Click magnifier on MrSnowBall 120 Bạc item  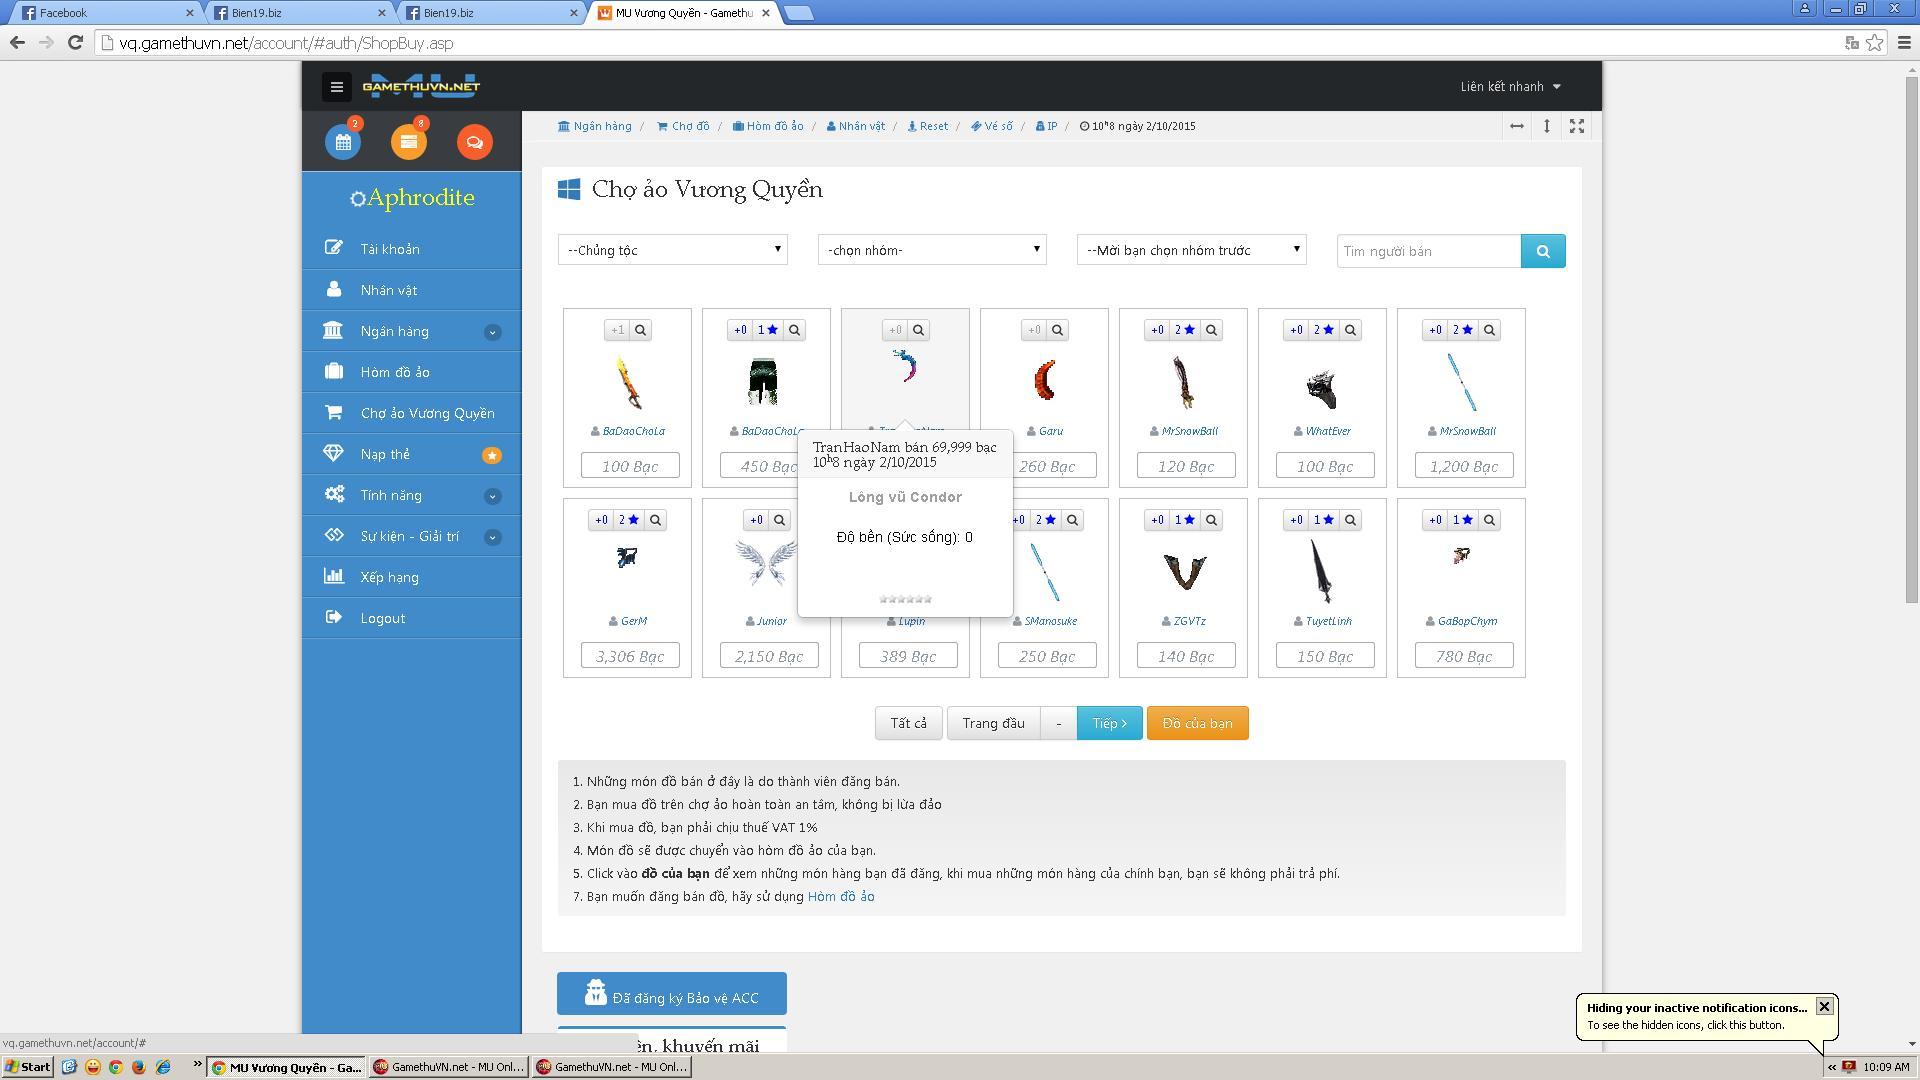click(x=1212, y=330)
